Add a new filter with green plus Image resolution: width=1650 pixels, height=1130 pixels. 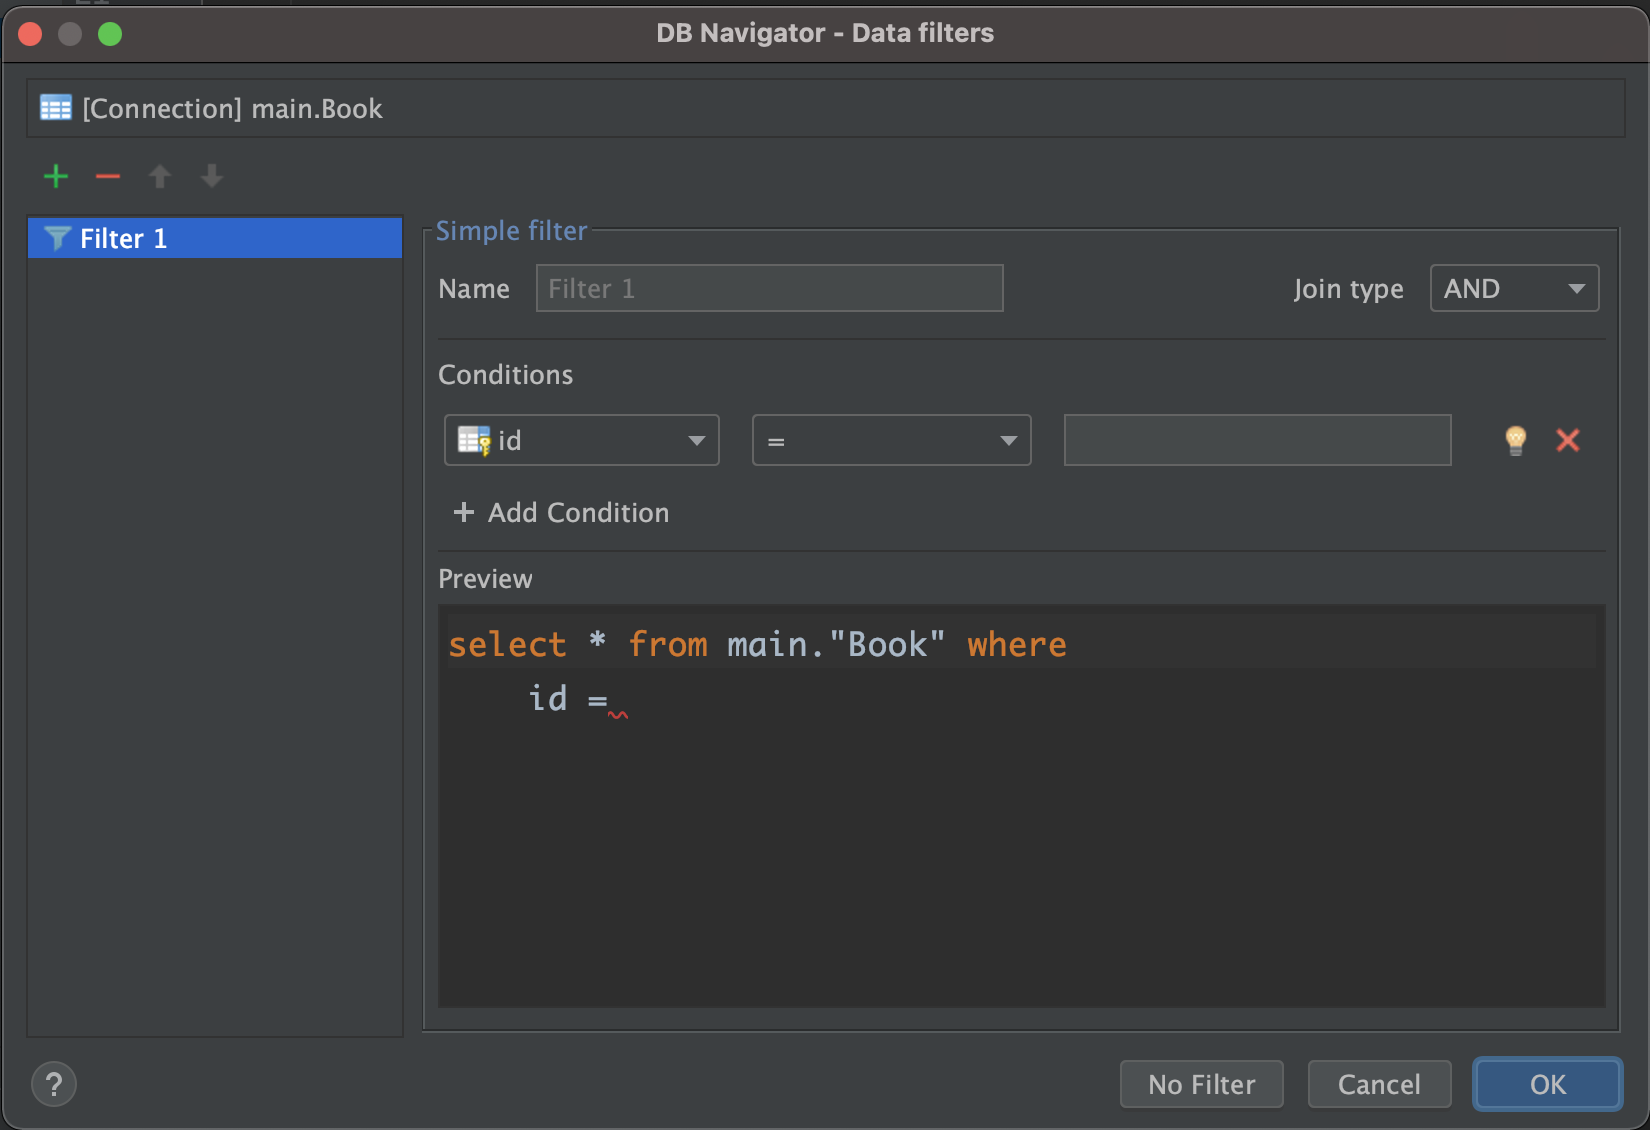pyautogui.click(x=56, y=177)
